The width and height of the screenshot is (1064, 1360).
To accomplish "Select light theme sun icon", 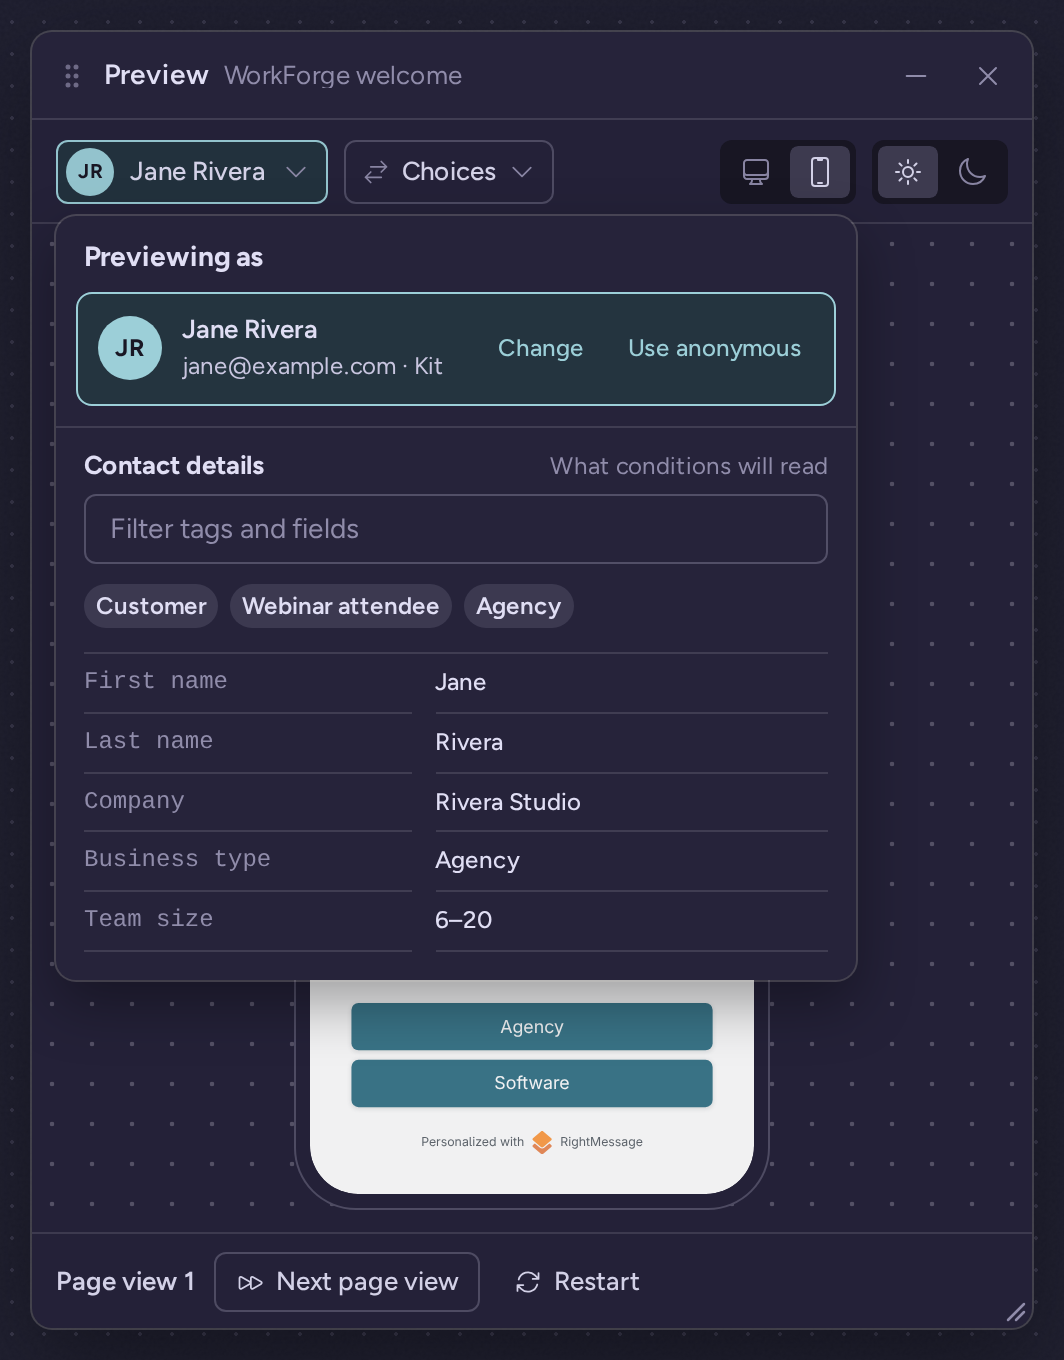I will [908, 172].
